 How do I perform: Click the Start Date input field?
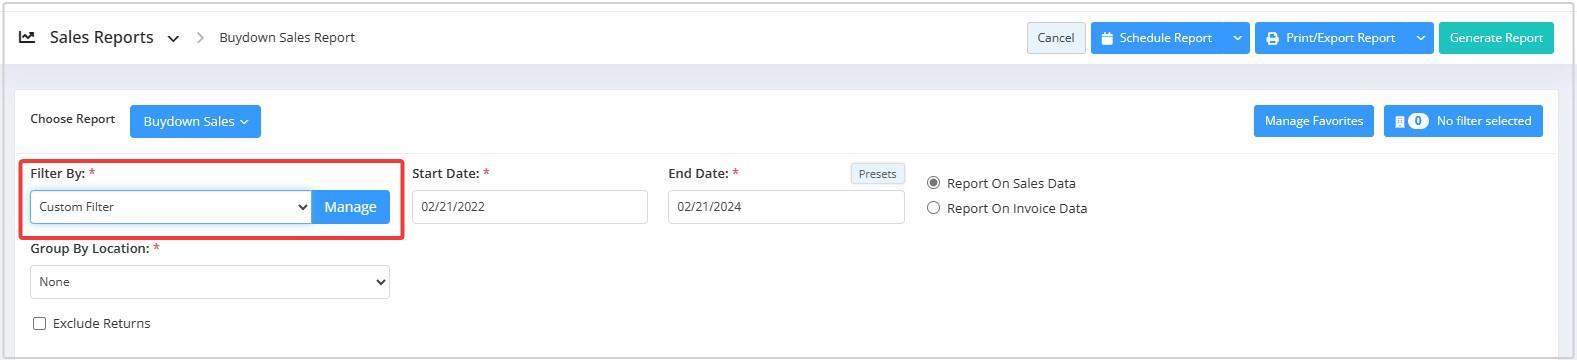[x=530, y=207]
